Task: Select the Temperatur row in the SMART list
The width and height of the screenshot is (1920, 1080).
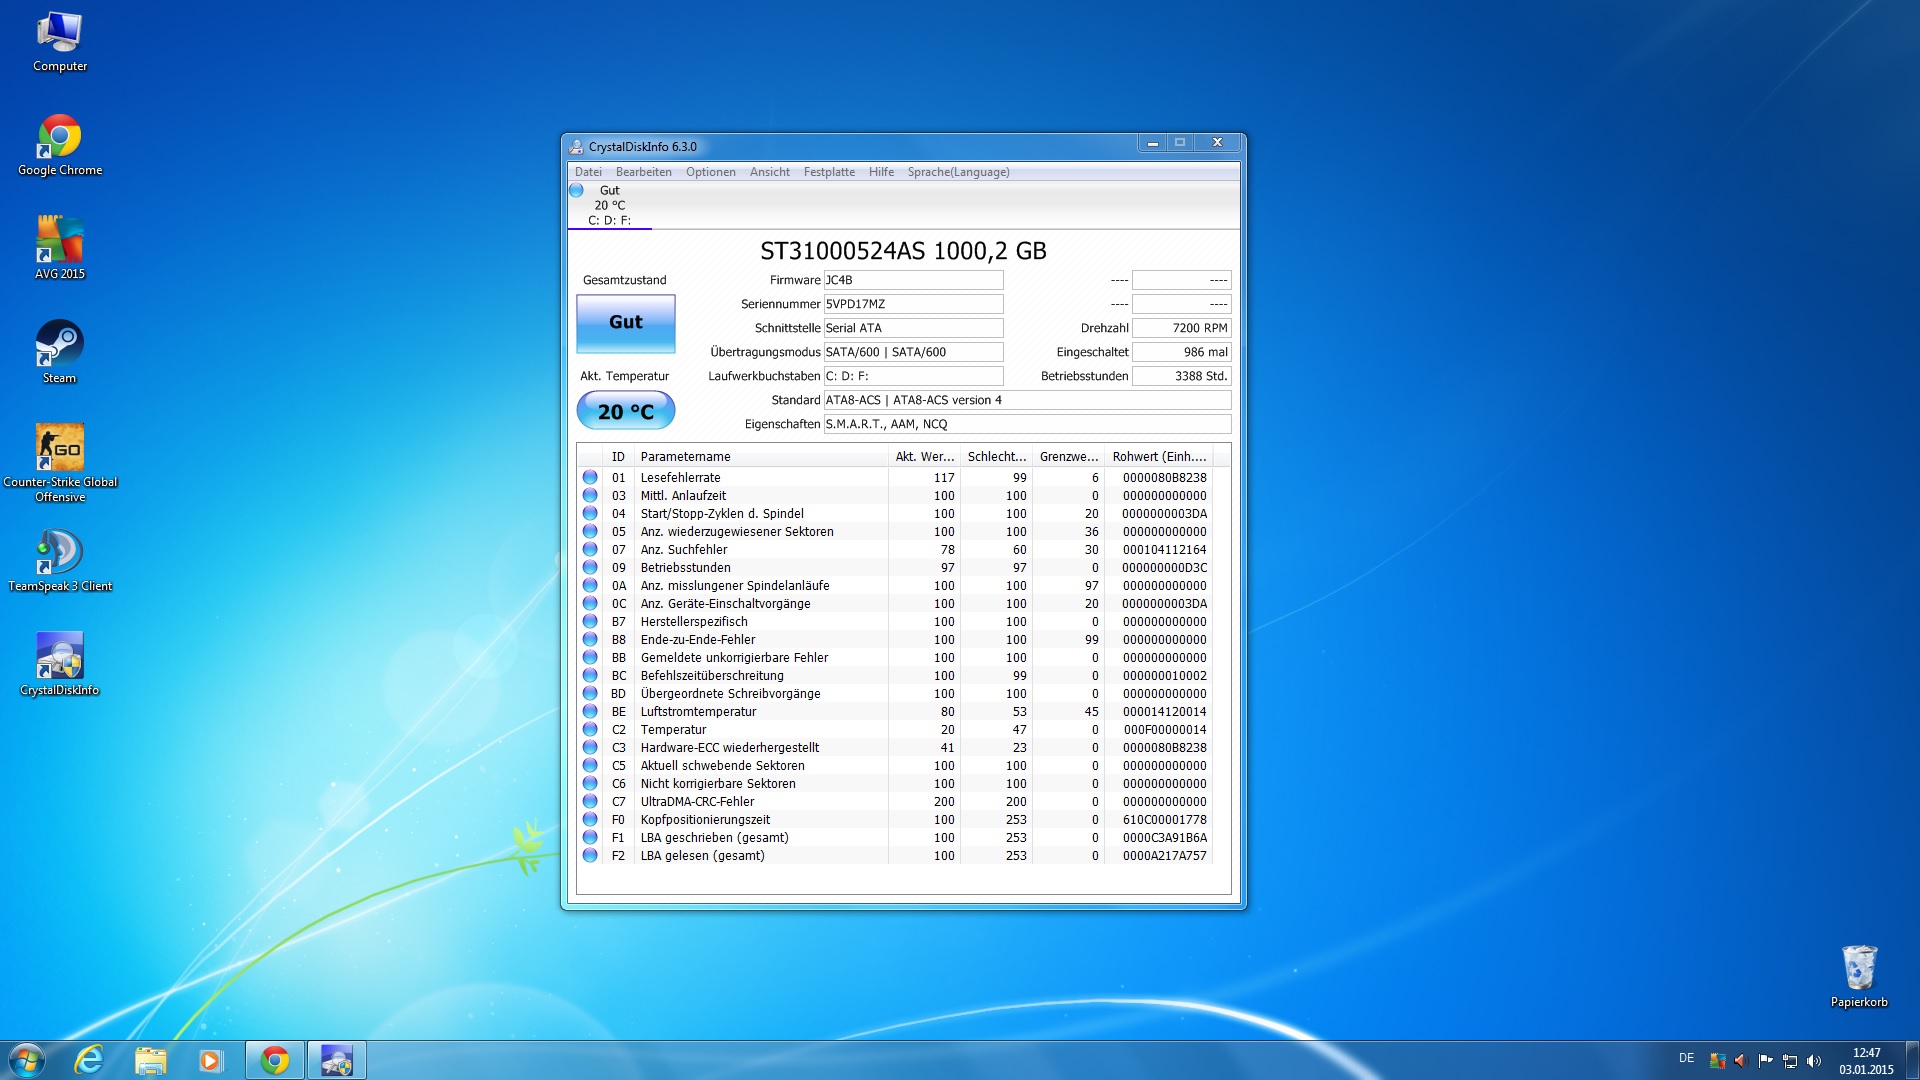Action: pos(673,730)
